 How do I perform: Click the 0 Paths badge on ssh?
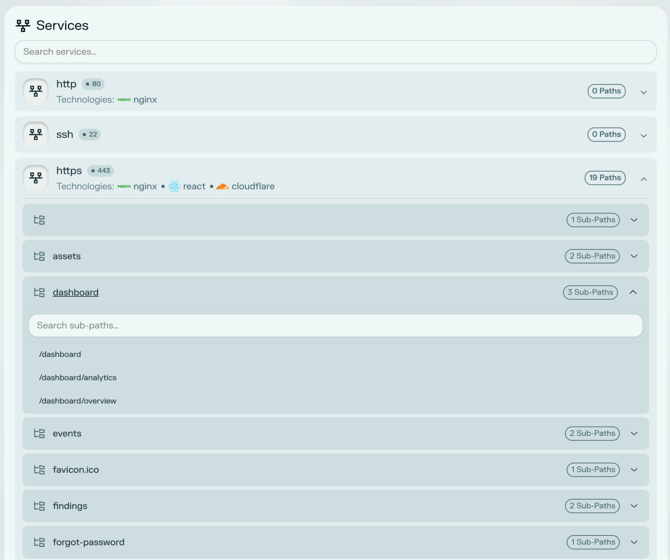click(x=606, y=135)
